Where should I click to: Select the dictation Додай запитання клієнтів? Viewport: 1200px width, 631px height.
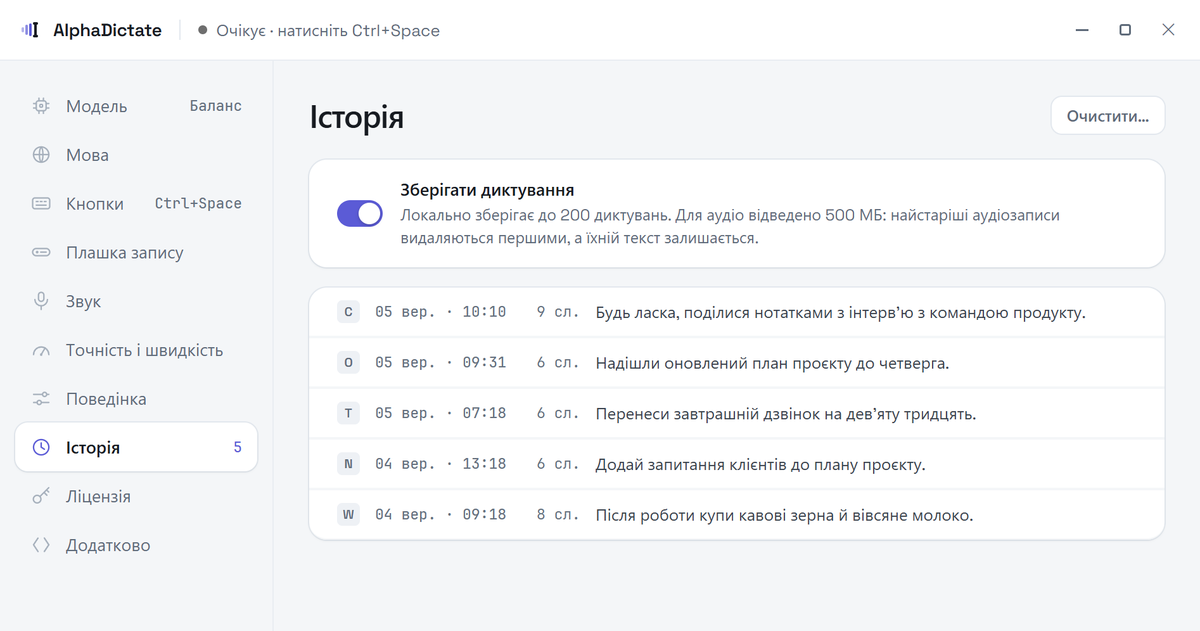coord(737,464)
